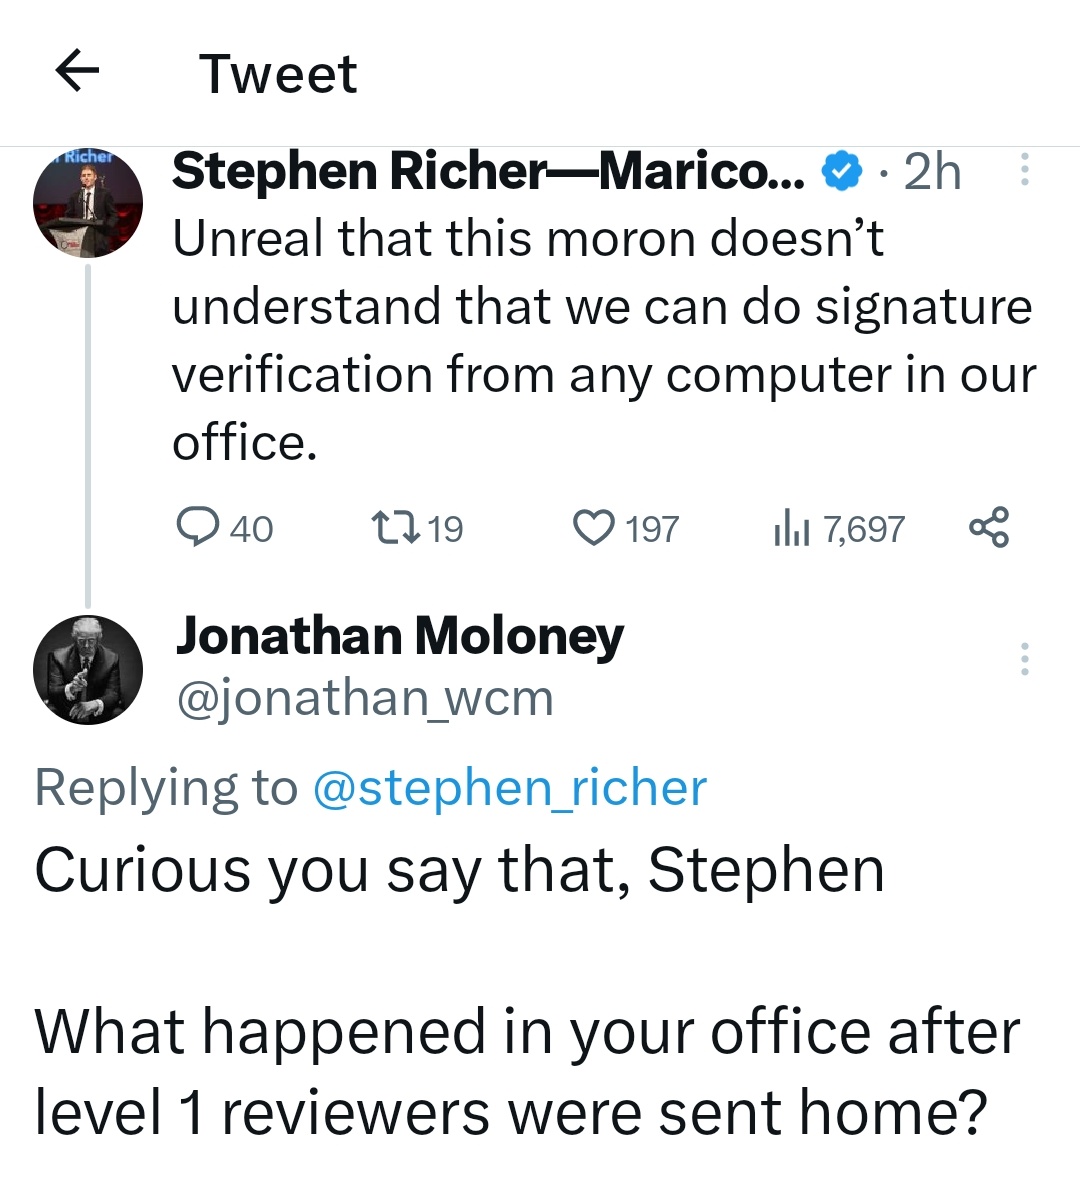Image resolution: width=1080 pixels, height=1180 pixels.
Task: Open Richer's signature verification tweet text
Action: pyautogui.click(x=604, y=339)
